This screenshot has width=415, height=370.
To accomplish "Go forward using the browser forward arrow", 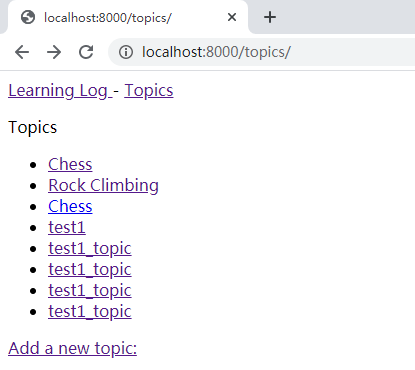I will click(54, 52).
